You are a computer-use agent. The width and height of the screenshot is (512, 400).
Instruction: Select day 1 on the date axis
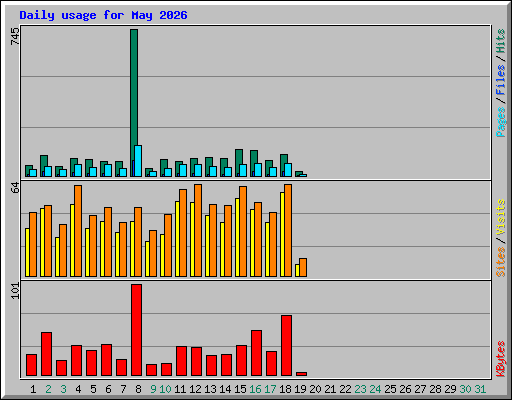[33, 389]
